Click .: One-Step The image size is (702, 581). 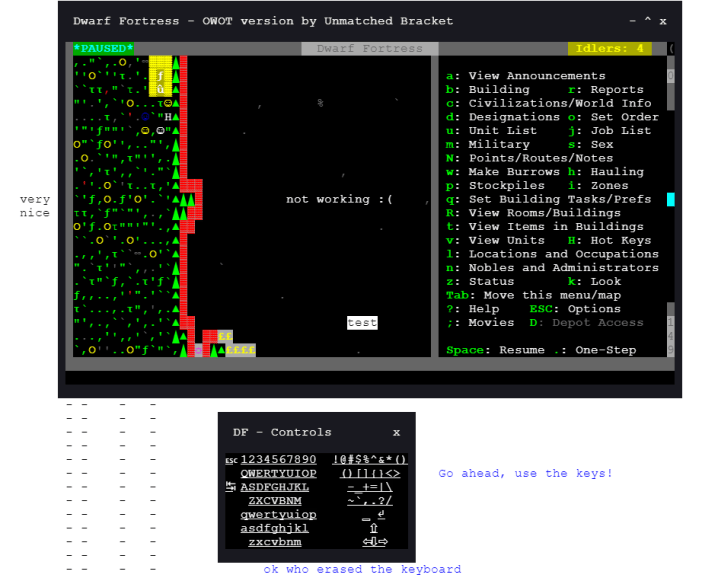594,350
